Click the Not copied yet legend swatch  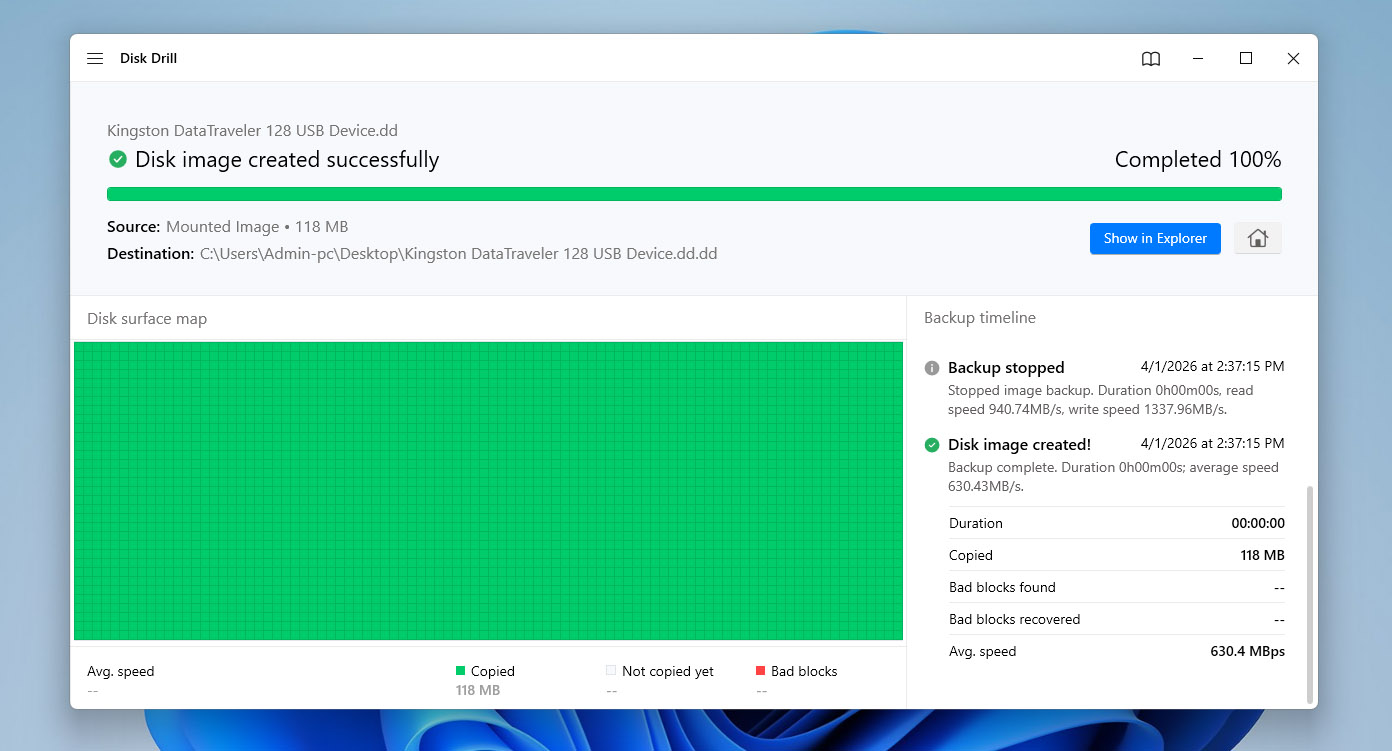pyautogui.click(x=611, y=671)
